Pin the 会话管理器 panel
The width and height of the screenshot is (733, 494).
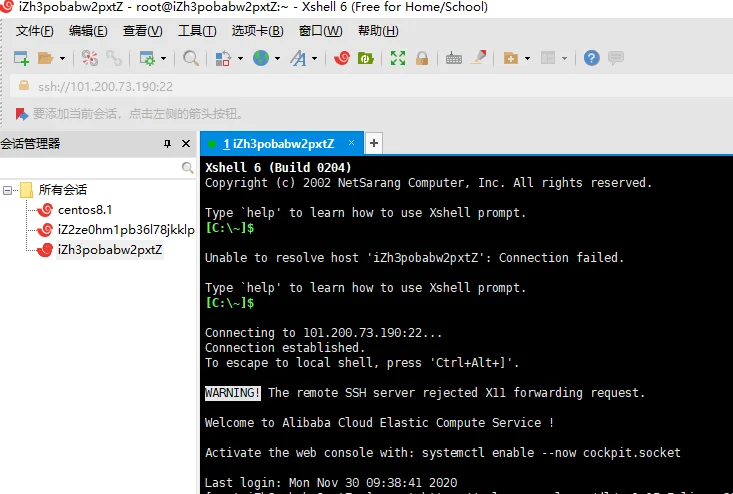click(x=167, y=143)
